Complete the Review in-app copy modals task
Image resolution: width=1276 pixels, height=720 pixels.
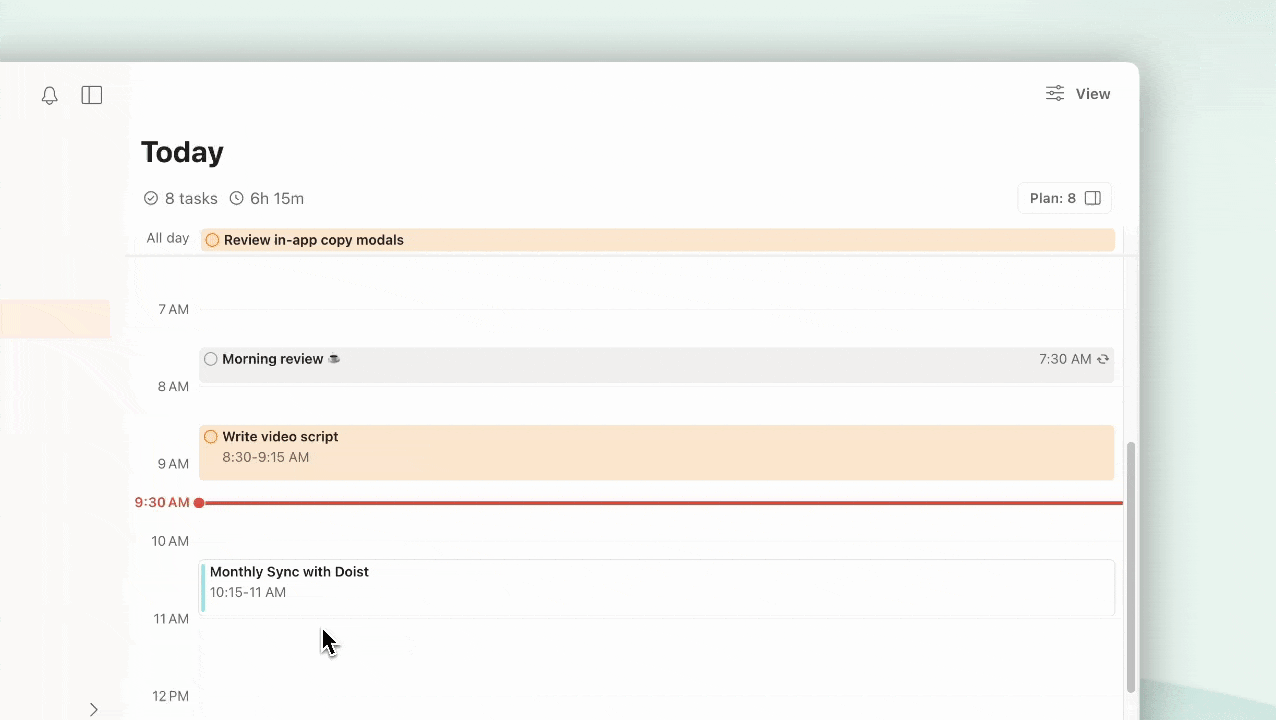[x=212, y=240]
